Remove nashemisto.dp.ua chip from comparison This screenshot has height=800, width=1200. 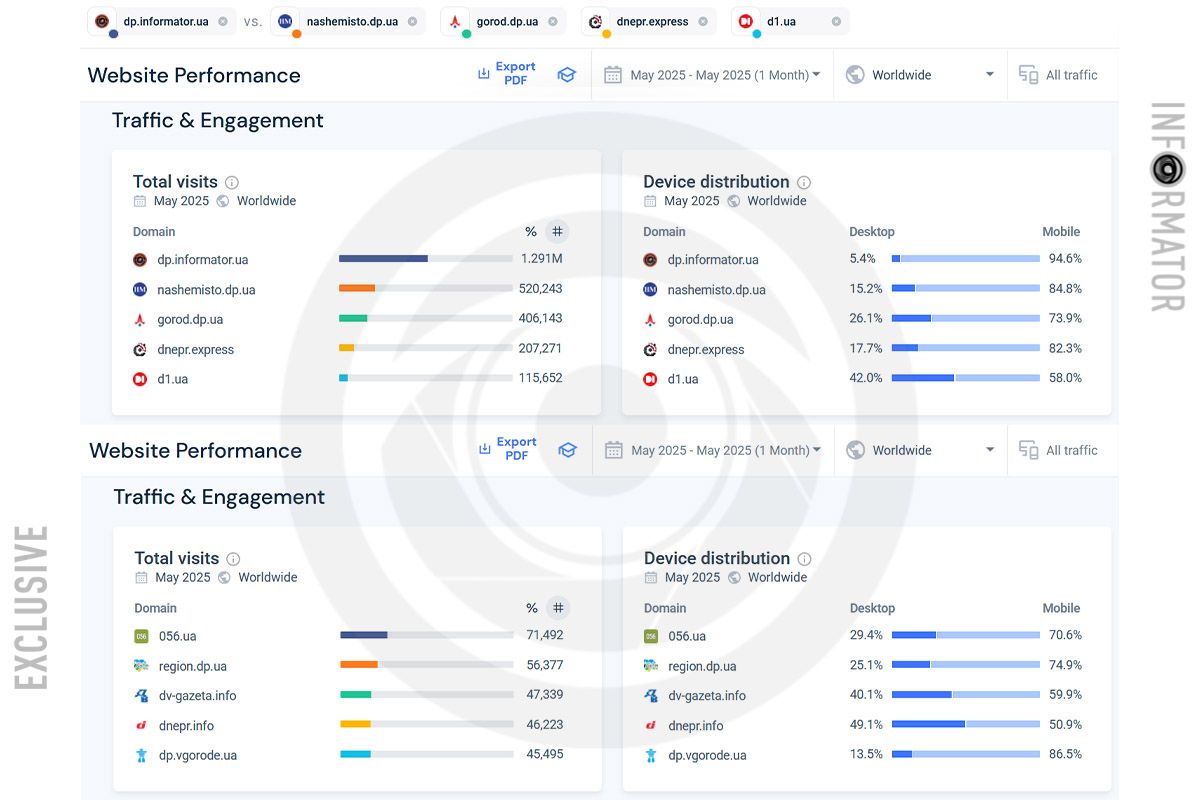pyautogui.click(x=411, y=21)
